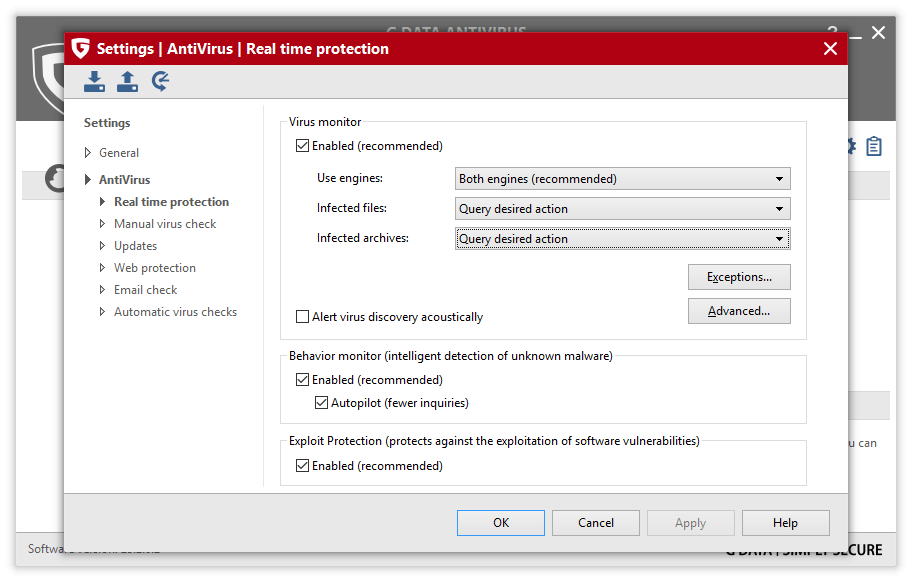Click the load settings (download) toolbar icon
The image size is (912, 582).
coord(94,81)
